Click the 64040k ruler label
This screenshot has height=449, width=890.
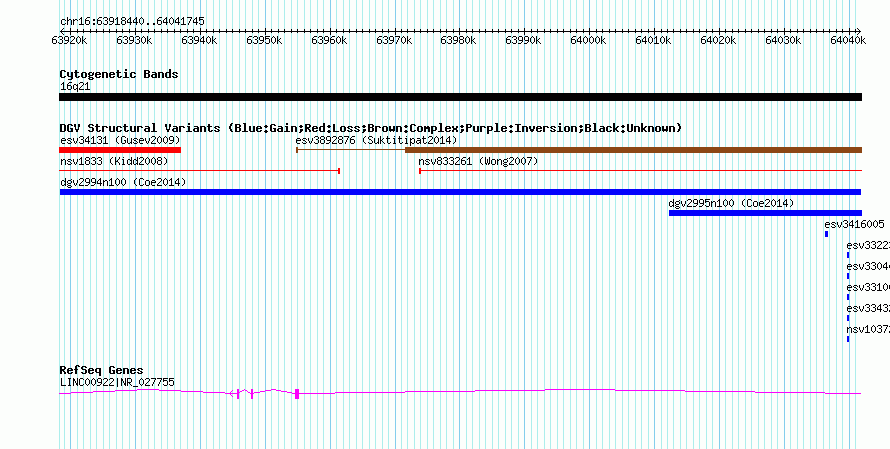tap(848, 40)
